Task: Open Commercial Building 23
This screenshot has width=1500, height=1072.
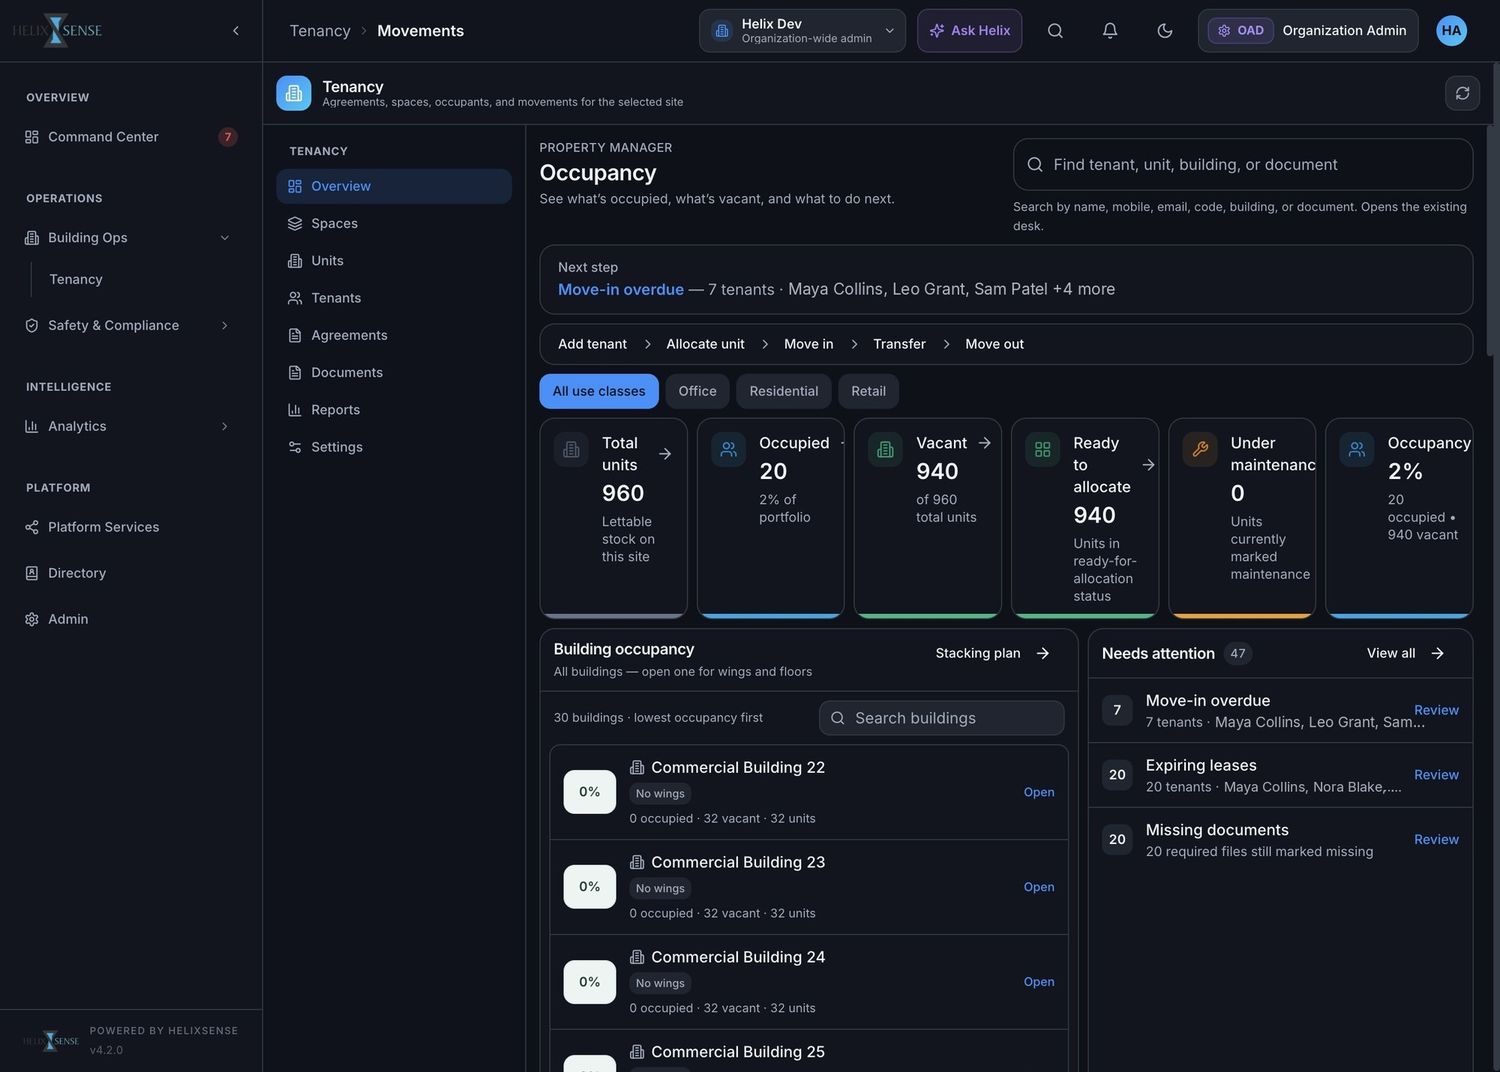Action: coord(1039,887)
